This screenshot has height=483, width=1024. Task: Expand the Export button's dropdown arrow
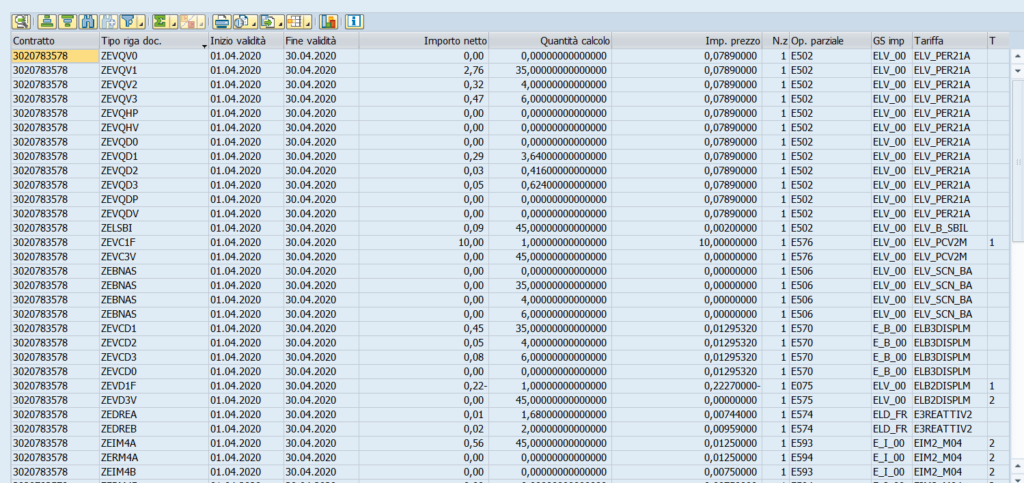tap(281, 22)
